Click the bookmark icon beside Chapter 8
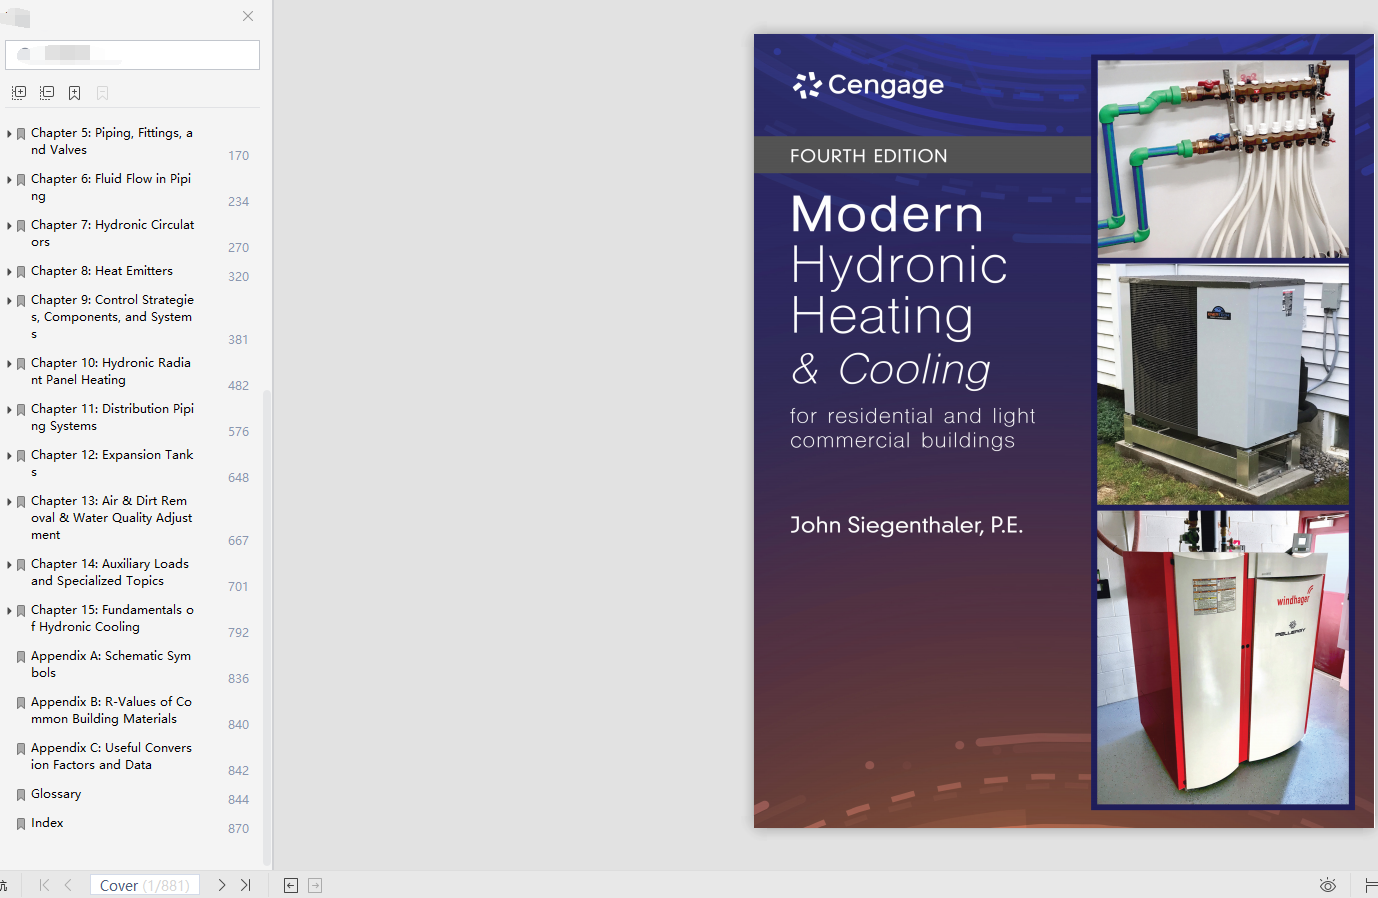Viewport: 1378px width, 898px height. 21,272
